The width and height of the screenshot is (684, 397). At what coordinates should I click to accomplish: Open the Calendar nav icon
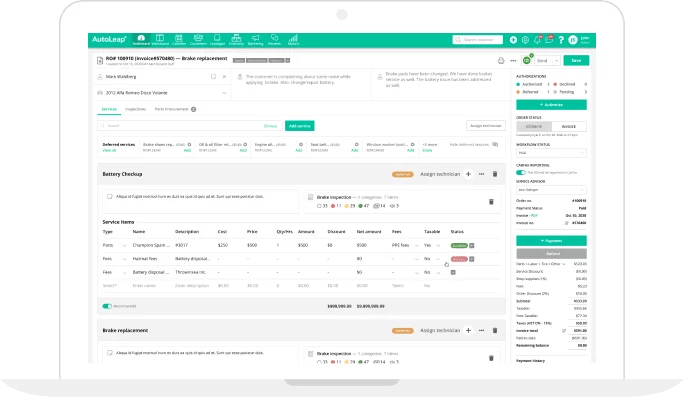pyautogui.click(x=179, y=40)
